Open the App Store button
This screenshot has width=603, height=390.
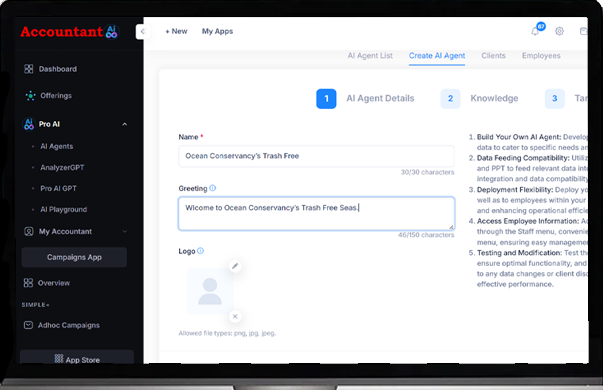(77, 358)
